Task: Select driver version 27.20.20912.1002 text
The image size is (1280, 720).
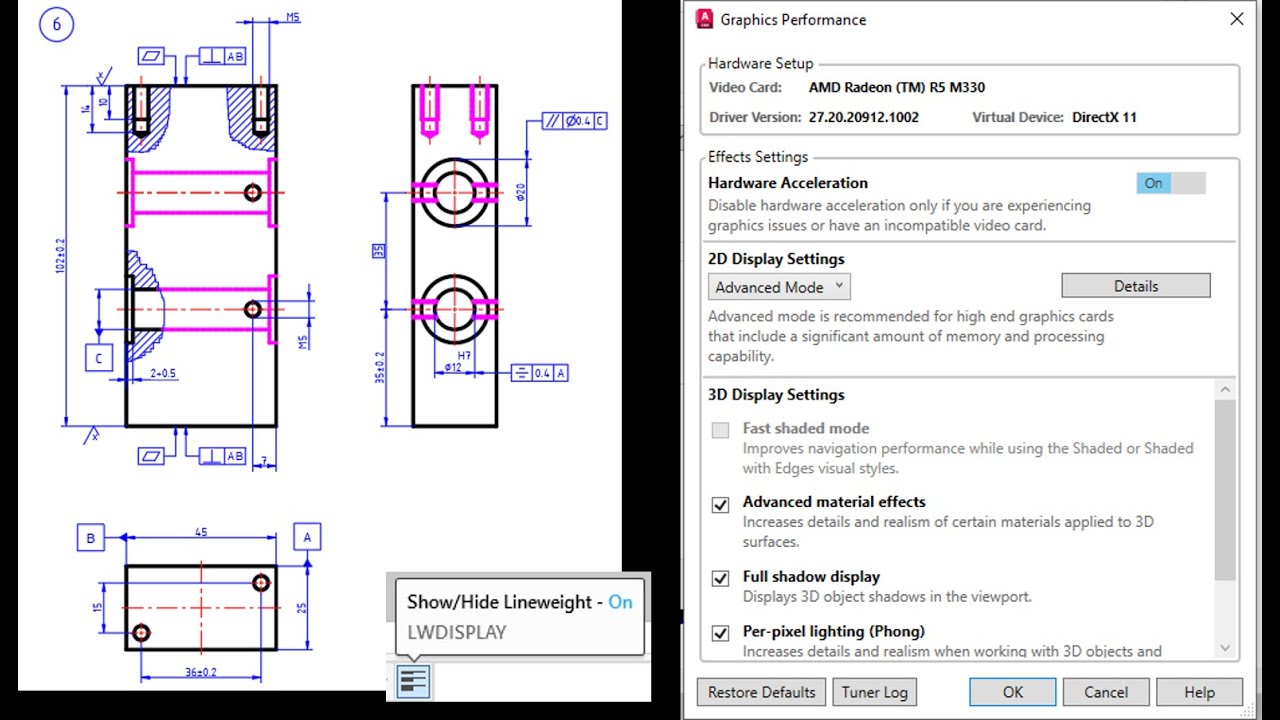Action: (x=864, y=117)
